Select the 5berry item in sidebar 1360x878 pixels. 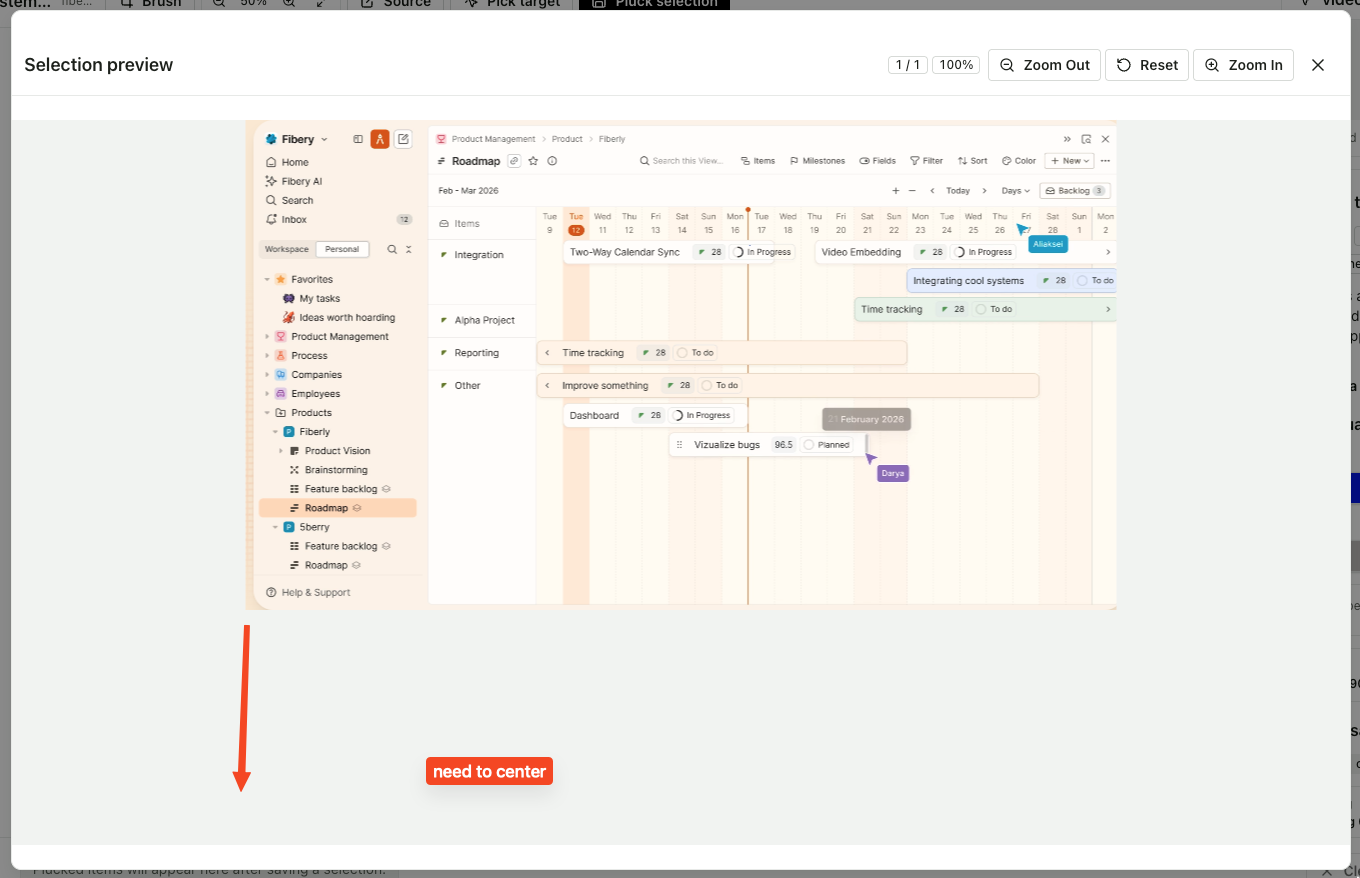click(x=315, y=527)
